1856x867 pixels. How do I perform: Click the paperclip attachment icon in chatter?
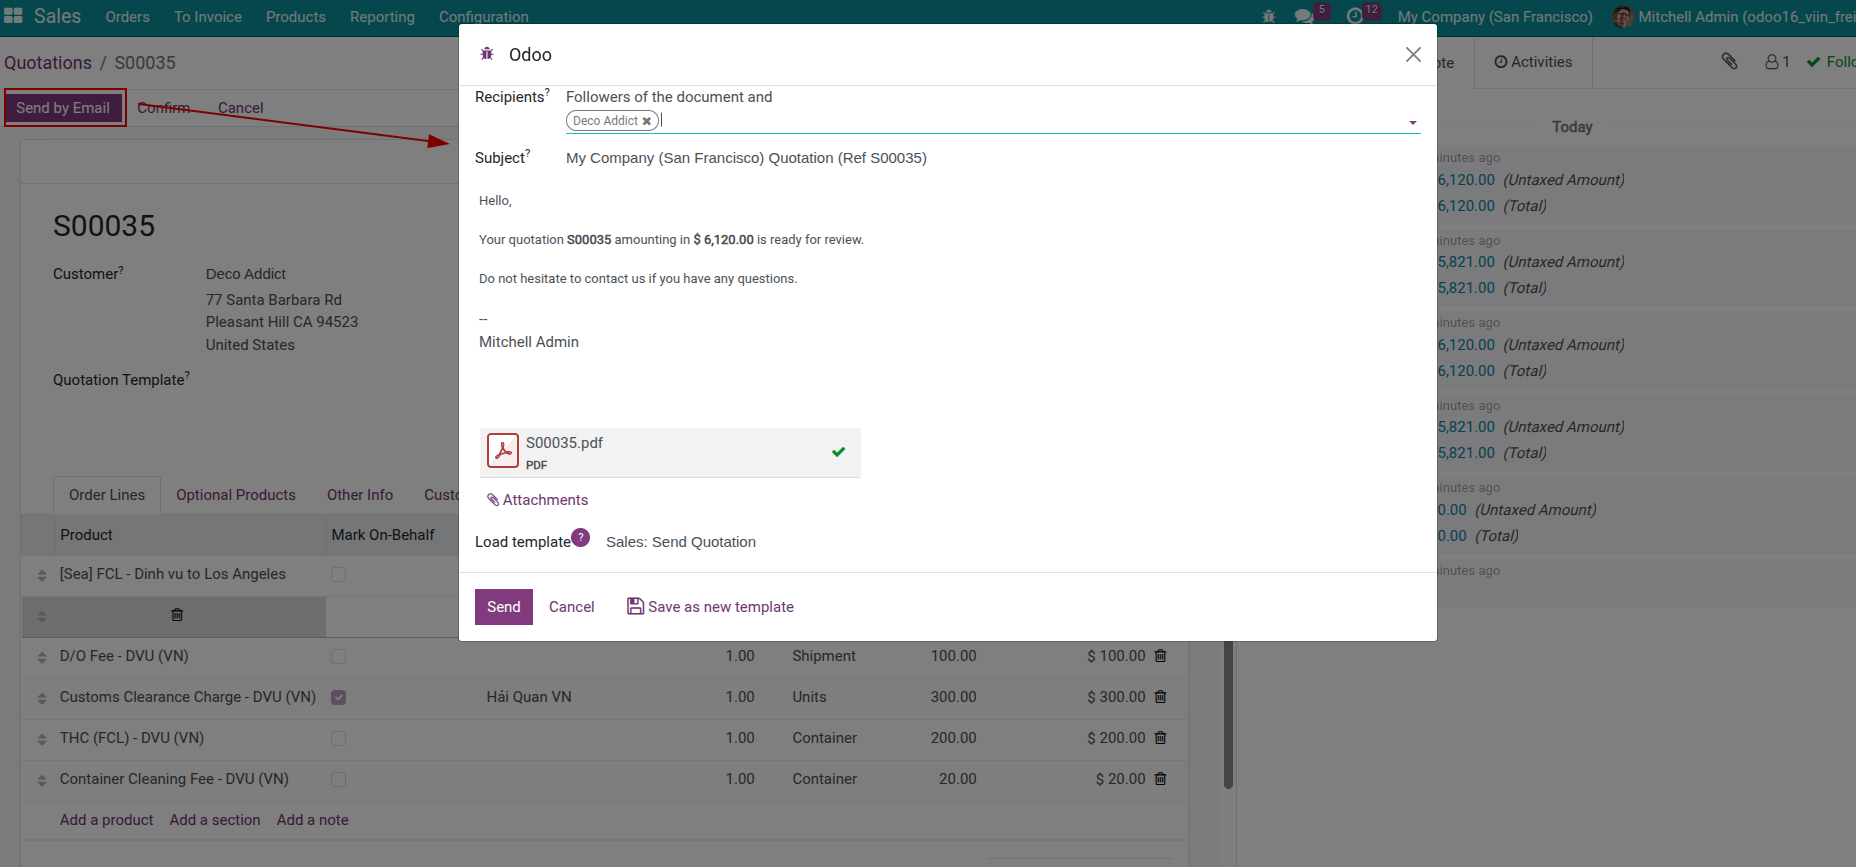click(x=1729, y=62)
